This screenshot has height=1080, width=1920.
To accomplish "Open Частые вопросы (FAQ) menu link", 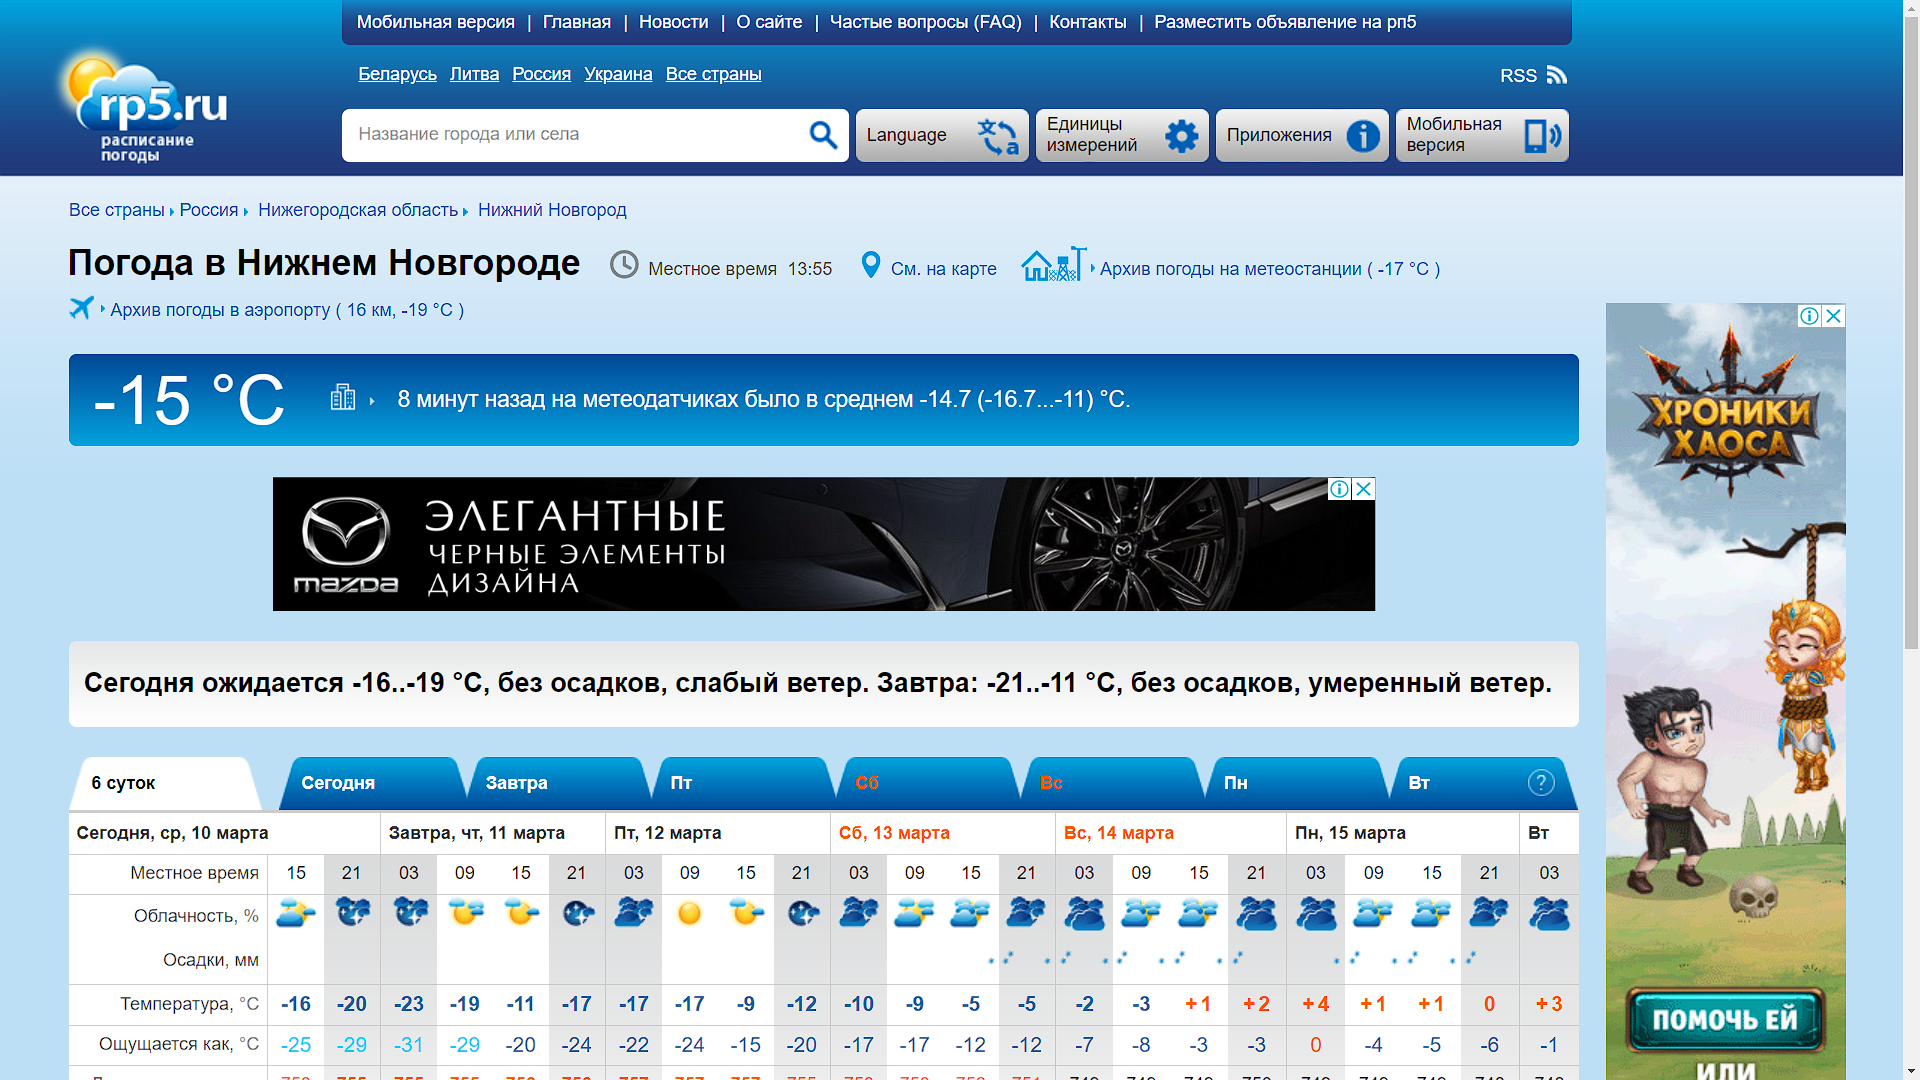I will click(x=925, y=22).
